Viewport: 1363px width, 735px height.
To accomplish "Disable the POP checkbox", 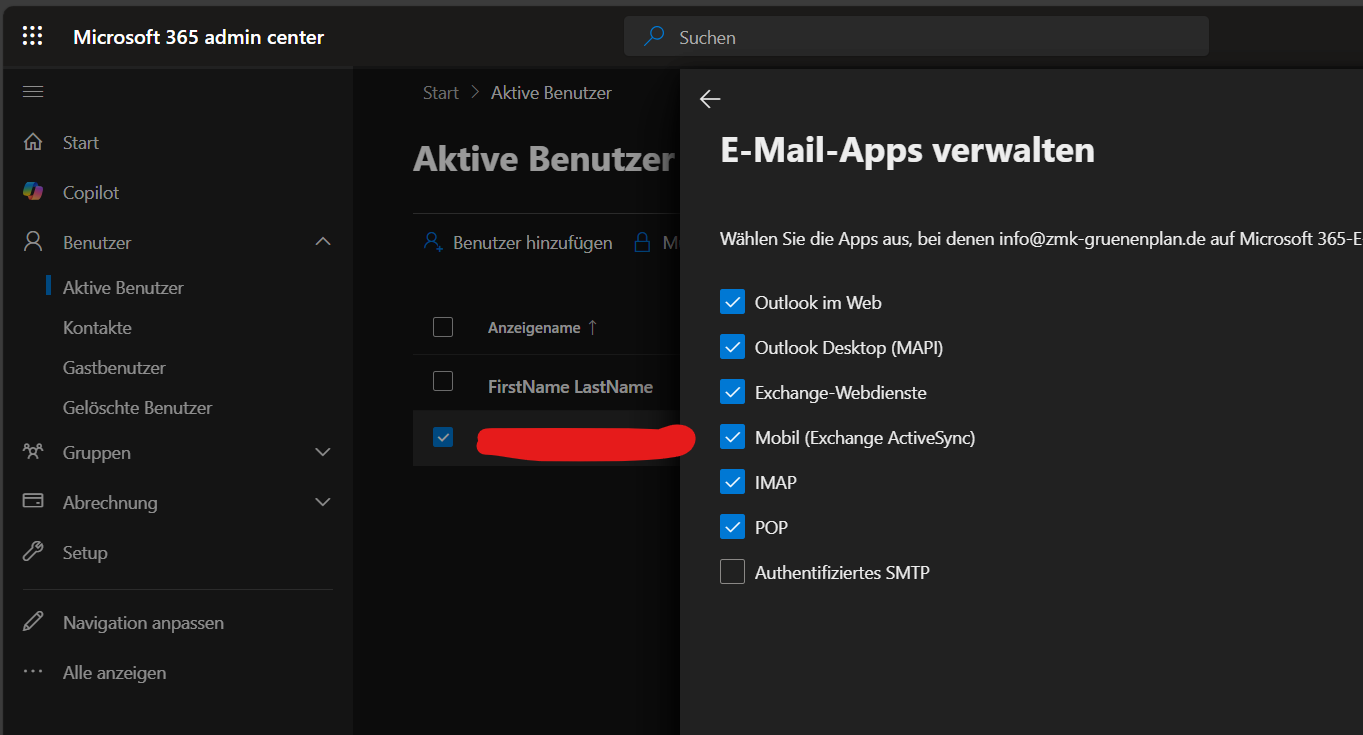I will (x=732, y=527).
